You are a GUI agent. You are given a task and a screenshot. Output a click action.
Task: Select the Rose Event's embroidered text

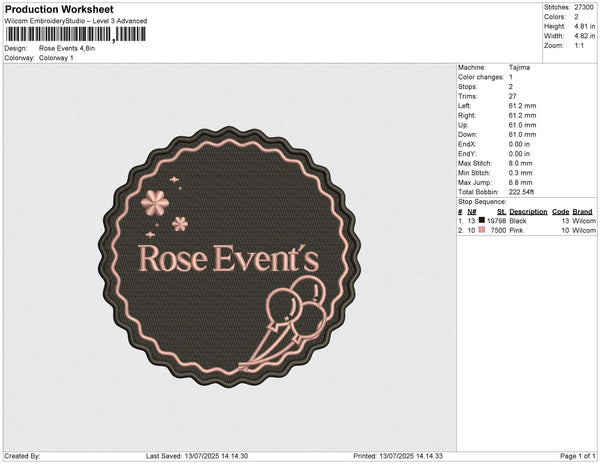click(227, 258)
